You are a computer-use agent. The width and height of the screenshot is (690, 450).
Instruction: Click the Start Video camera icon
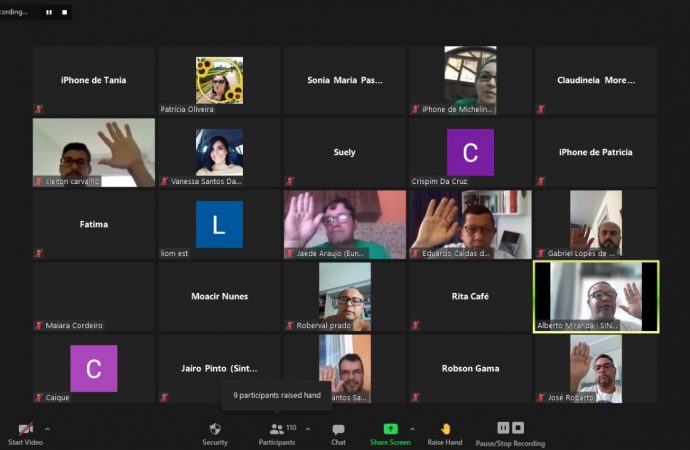point(26,429)
